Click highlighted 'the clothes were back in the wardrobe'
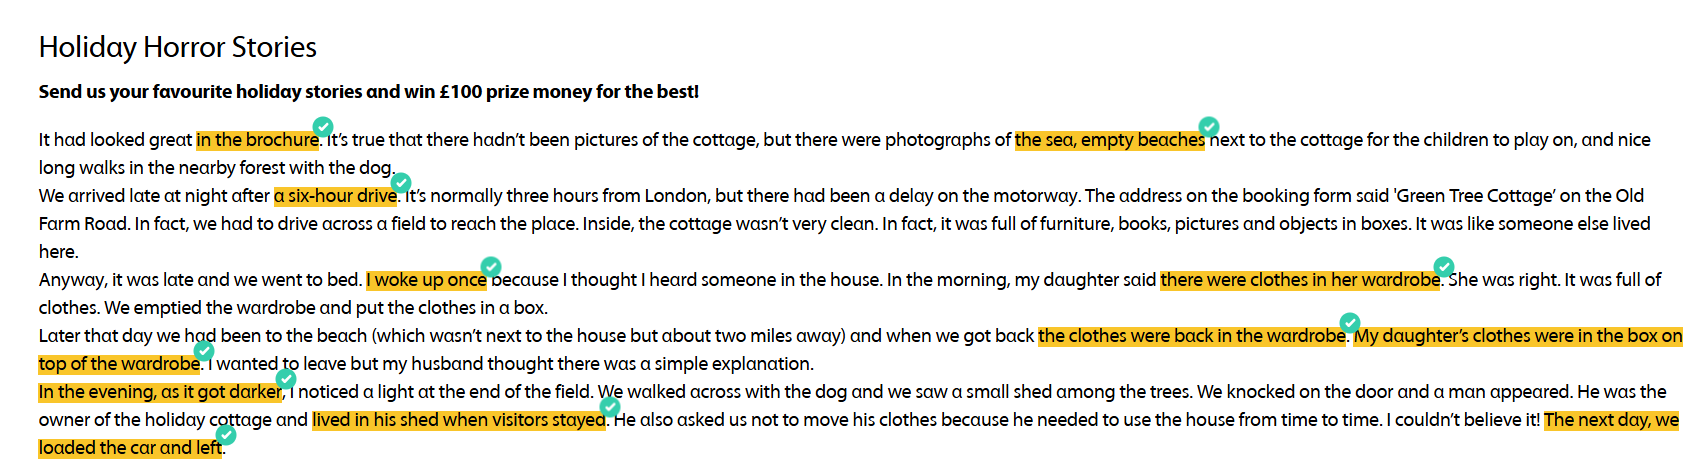 pos(1191,336)
